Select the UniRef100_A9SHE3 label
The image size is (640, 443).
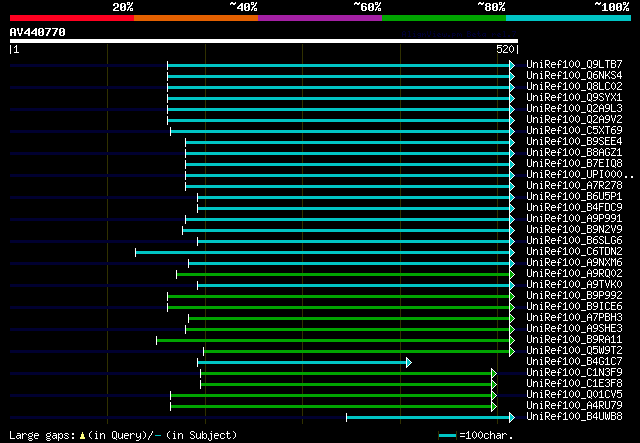tap(574, 329)
